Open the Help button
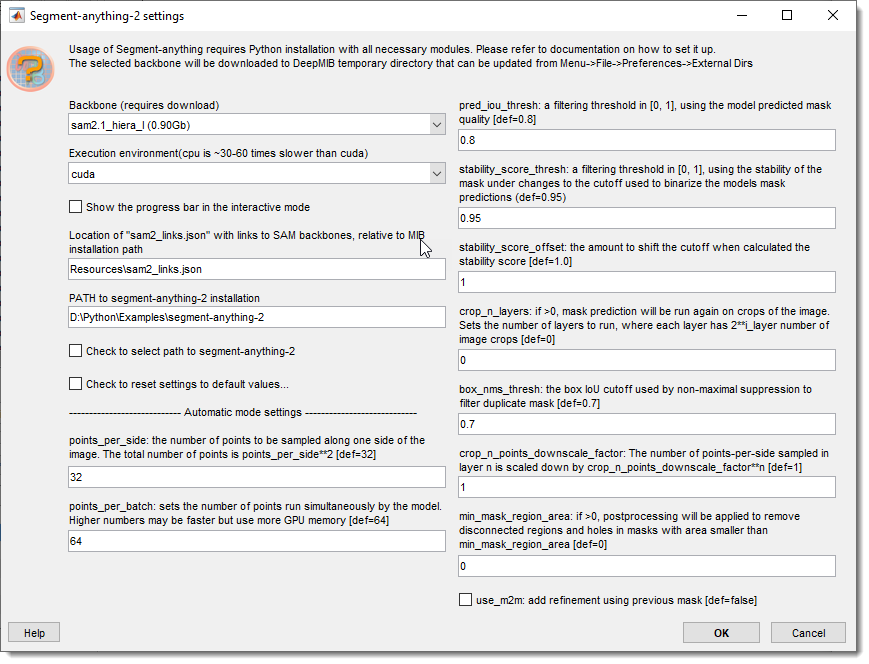This screenshot has width=869, height=664. (35, 633)
